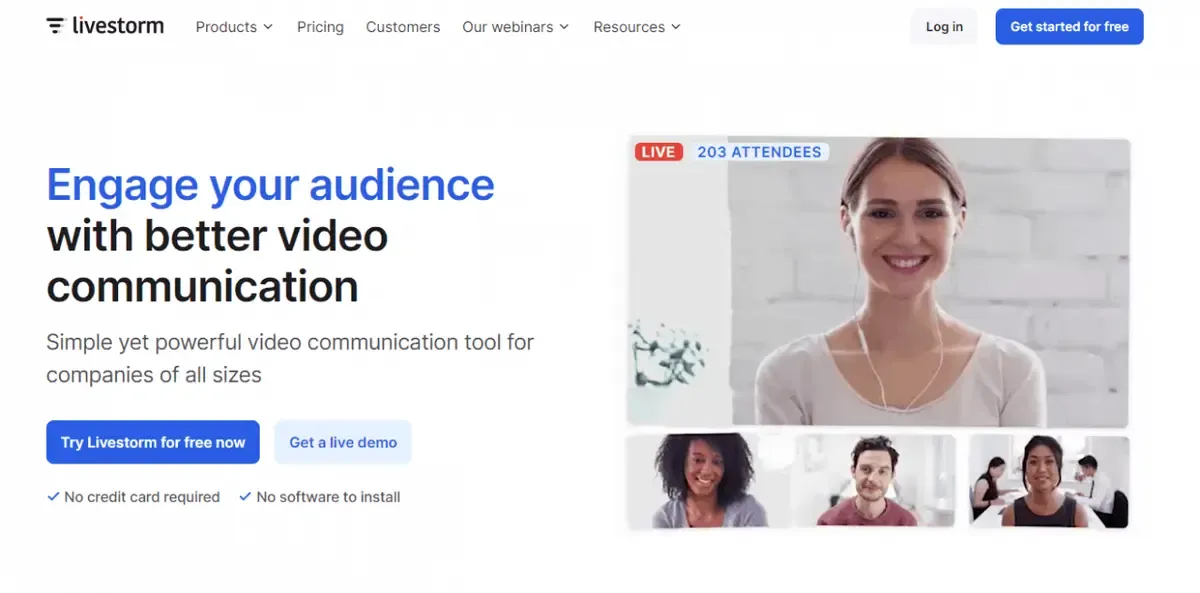Click the No credit card required checkmark
This screenshot has height=593, width=1200.
pyautogui.click(x=53, y=496)
